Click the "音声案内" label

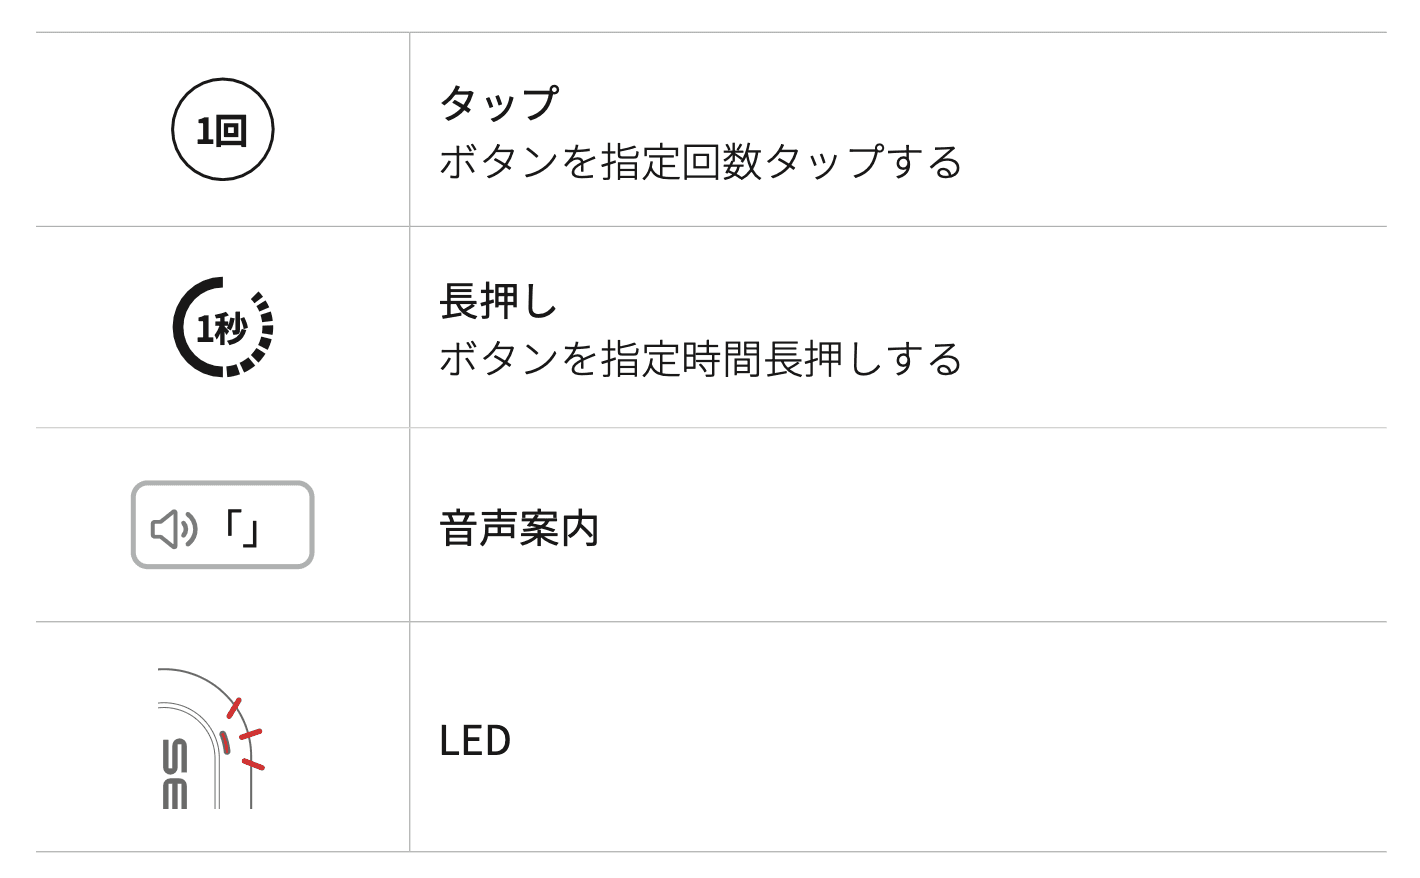[x=519, y=528]
